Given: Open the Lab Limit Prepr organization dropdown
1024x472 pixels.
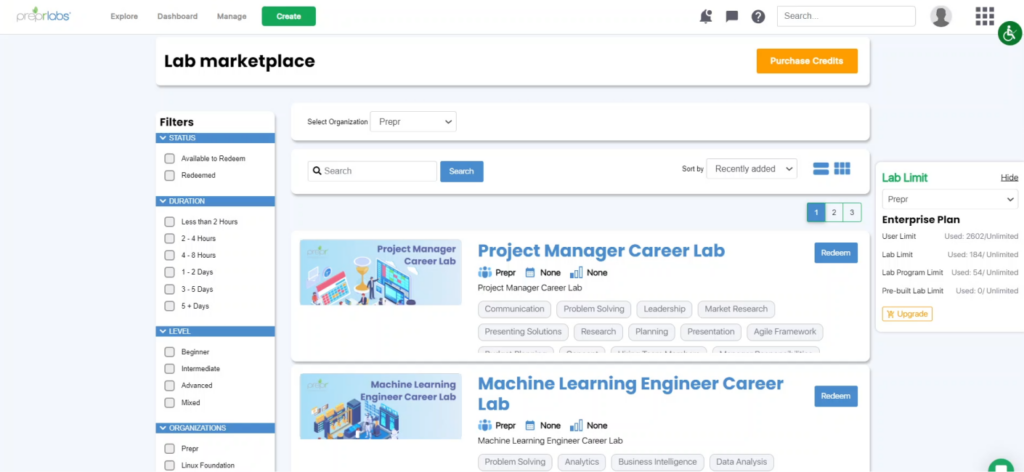Looking at the screenshot, I should (x=950, y=199).
